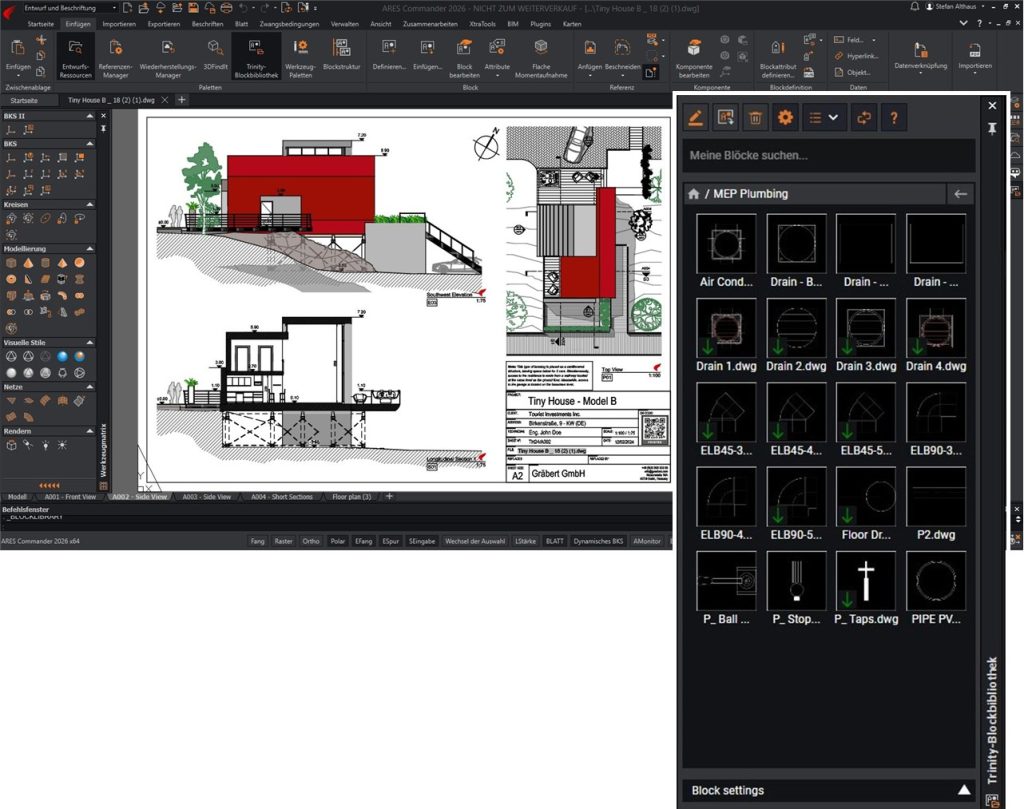Click the Meine Blöcke suchen search field
The height and width of the screenshot is (809, 1024).
(828, 156)
